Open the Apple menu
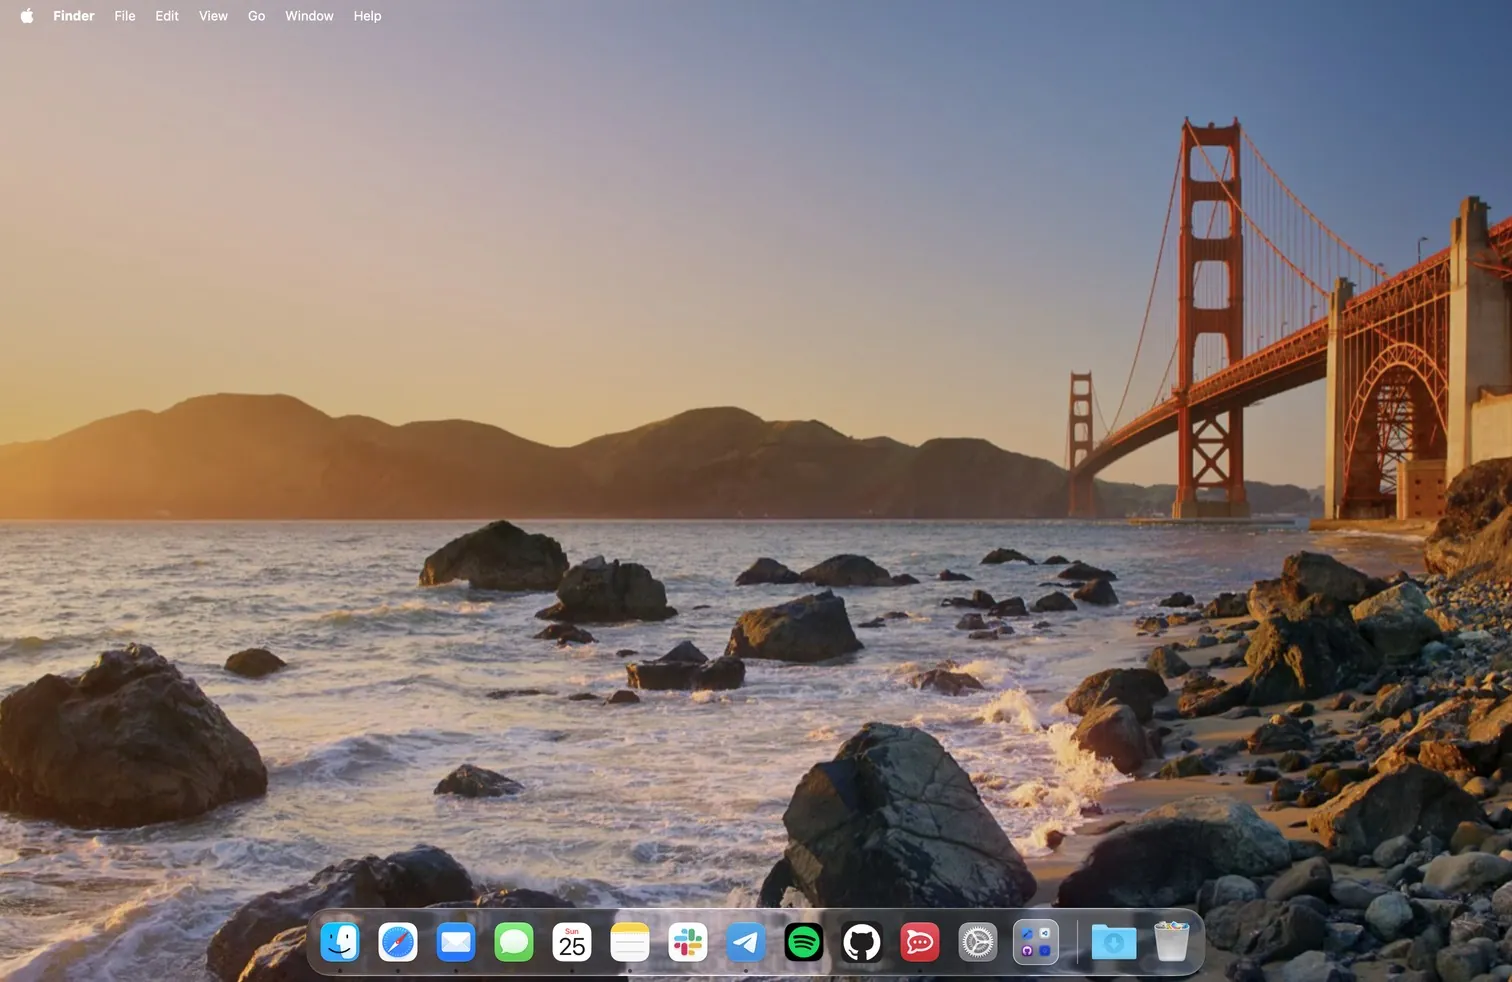The width and height of the screenshot is (1512, 982). 27,16
